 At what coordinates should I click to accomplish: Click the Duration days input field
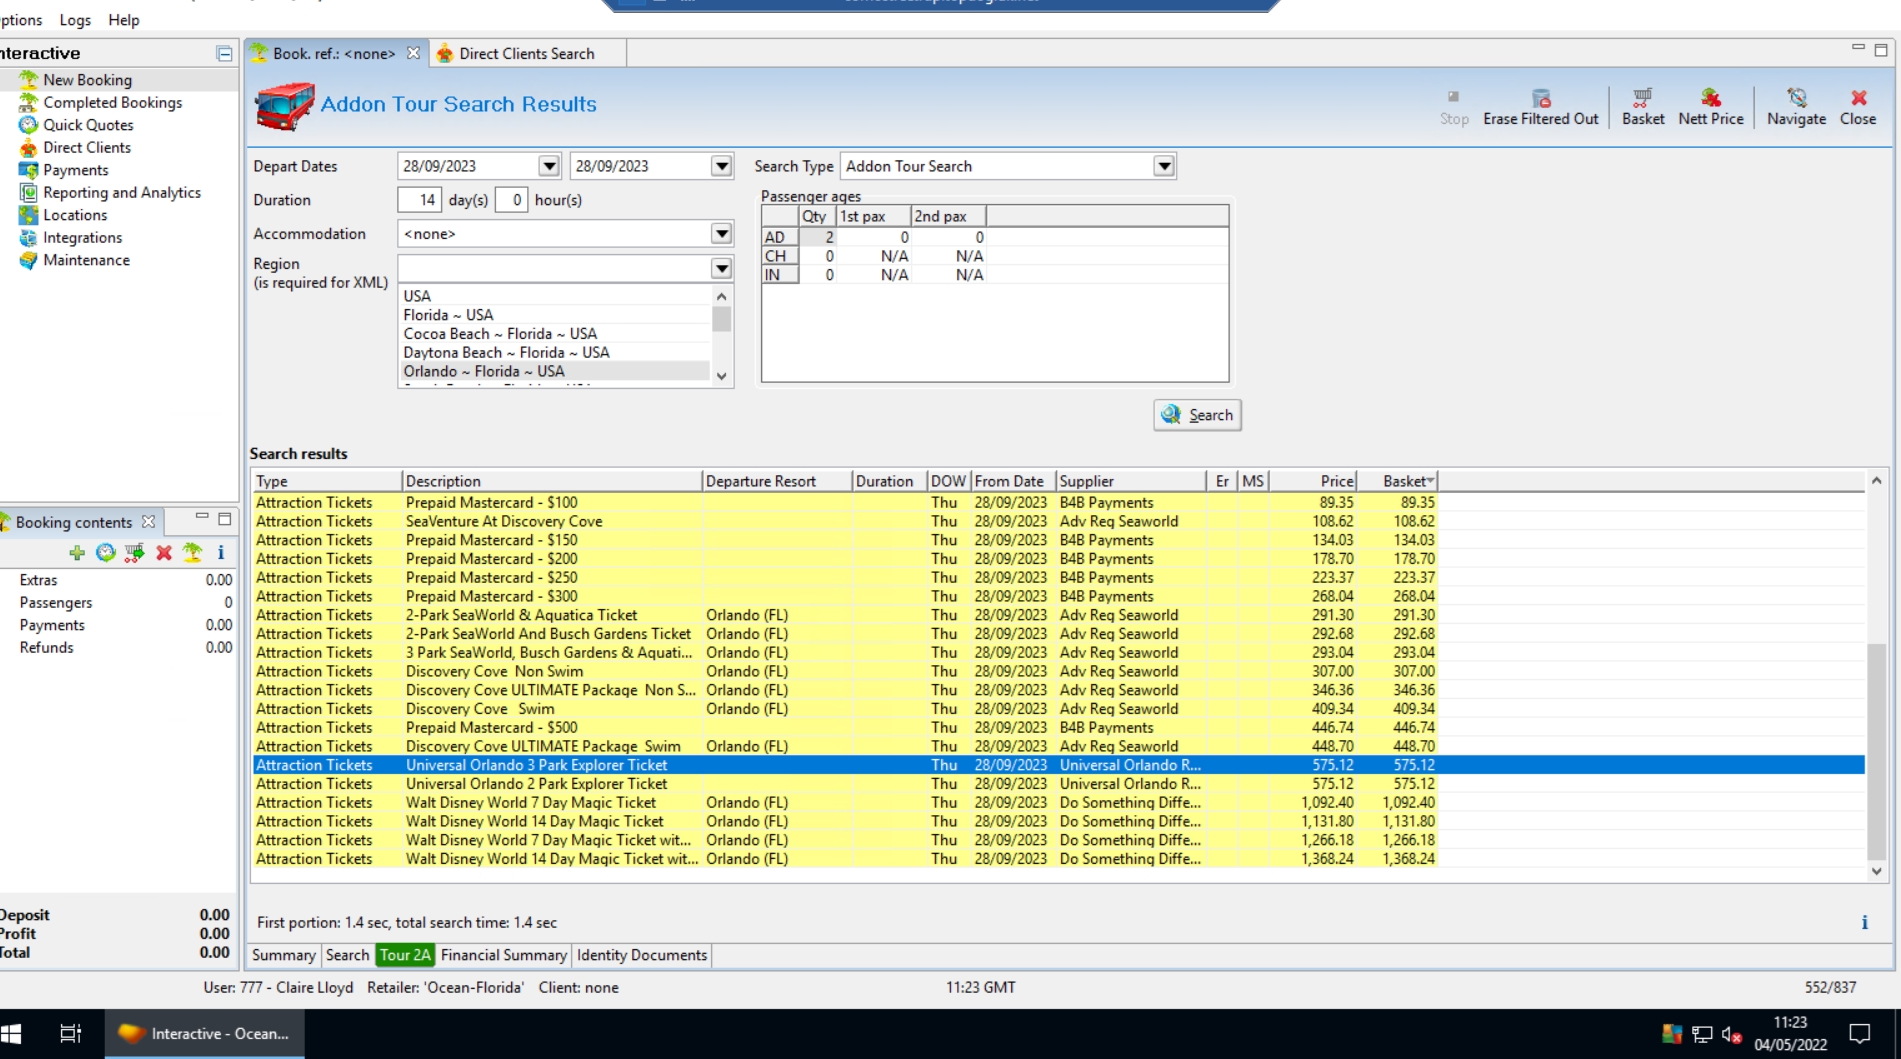click(x=419, y=200)
